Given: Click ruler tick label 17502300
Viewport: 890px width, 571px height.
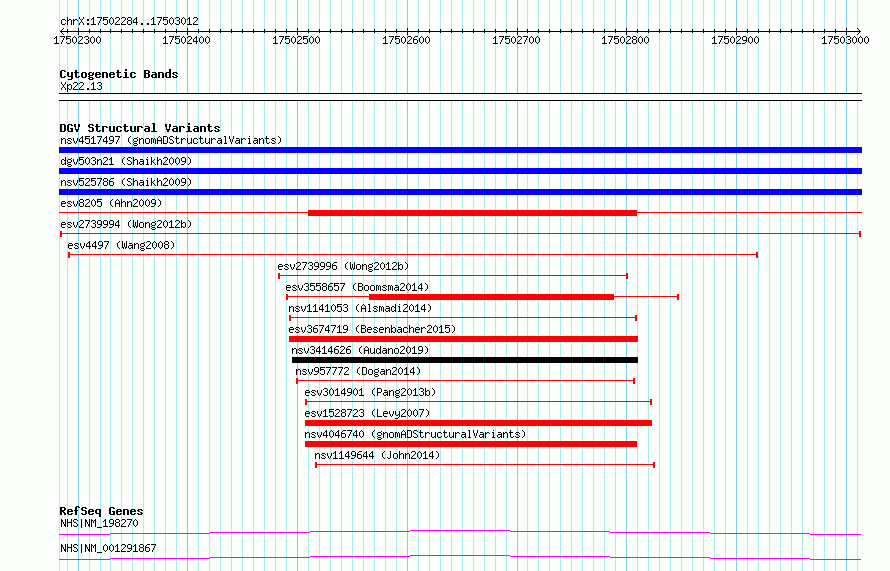Looking at the screenshot, I should [77, 40].
